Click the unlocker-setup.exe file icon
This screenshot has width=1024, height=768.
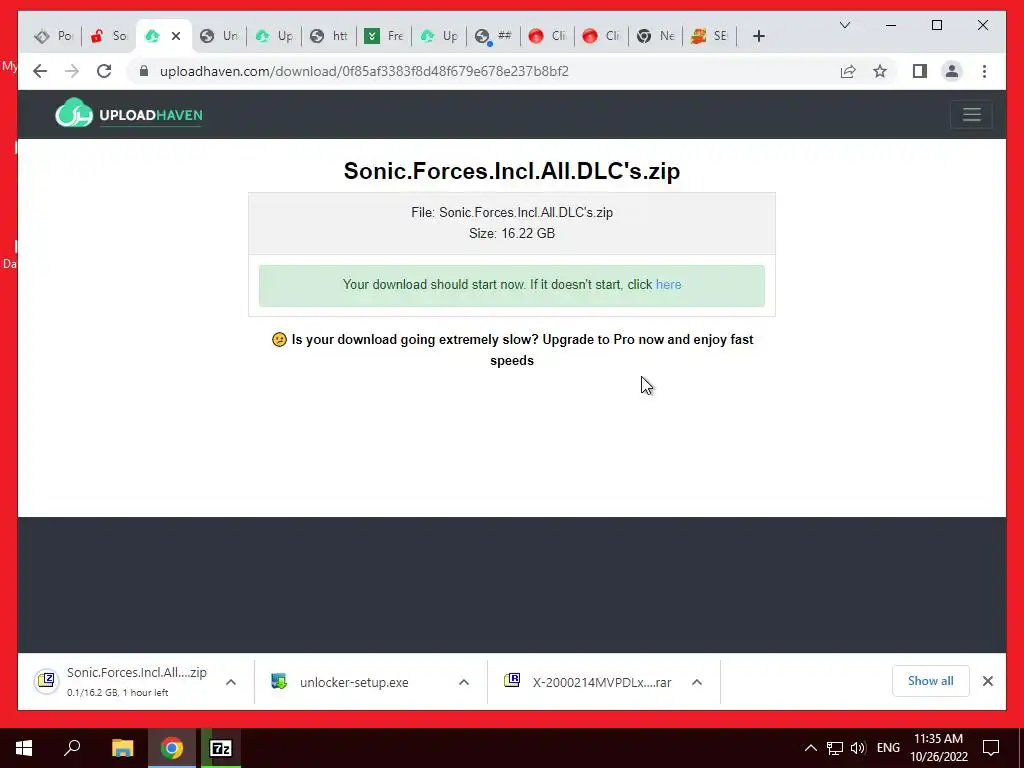[x=279, y=682]
